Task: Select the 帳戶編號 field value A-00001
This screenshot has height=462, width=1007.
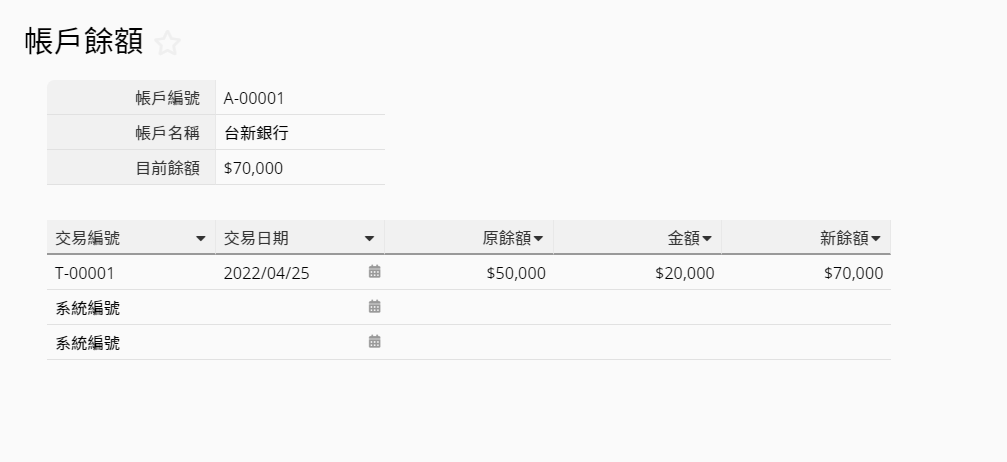Action: pos(255,98)
